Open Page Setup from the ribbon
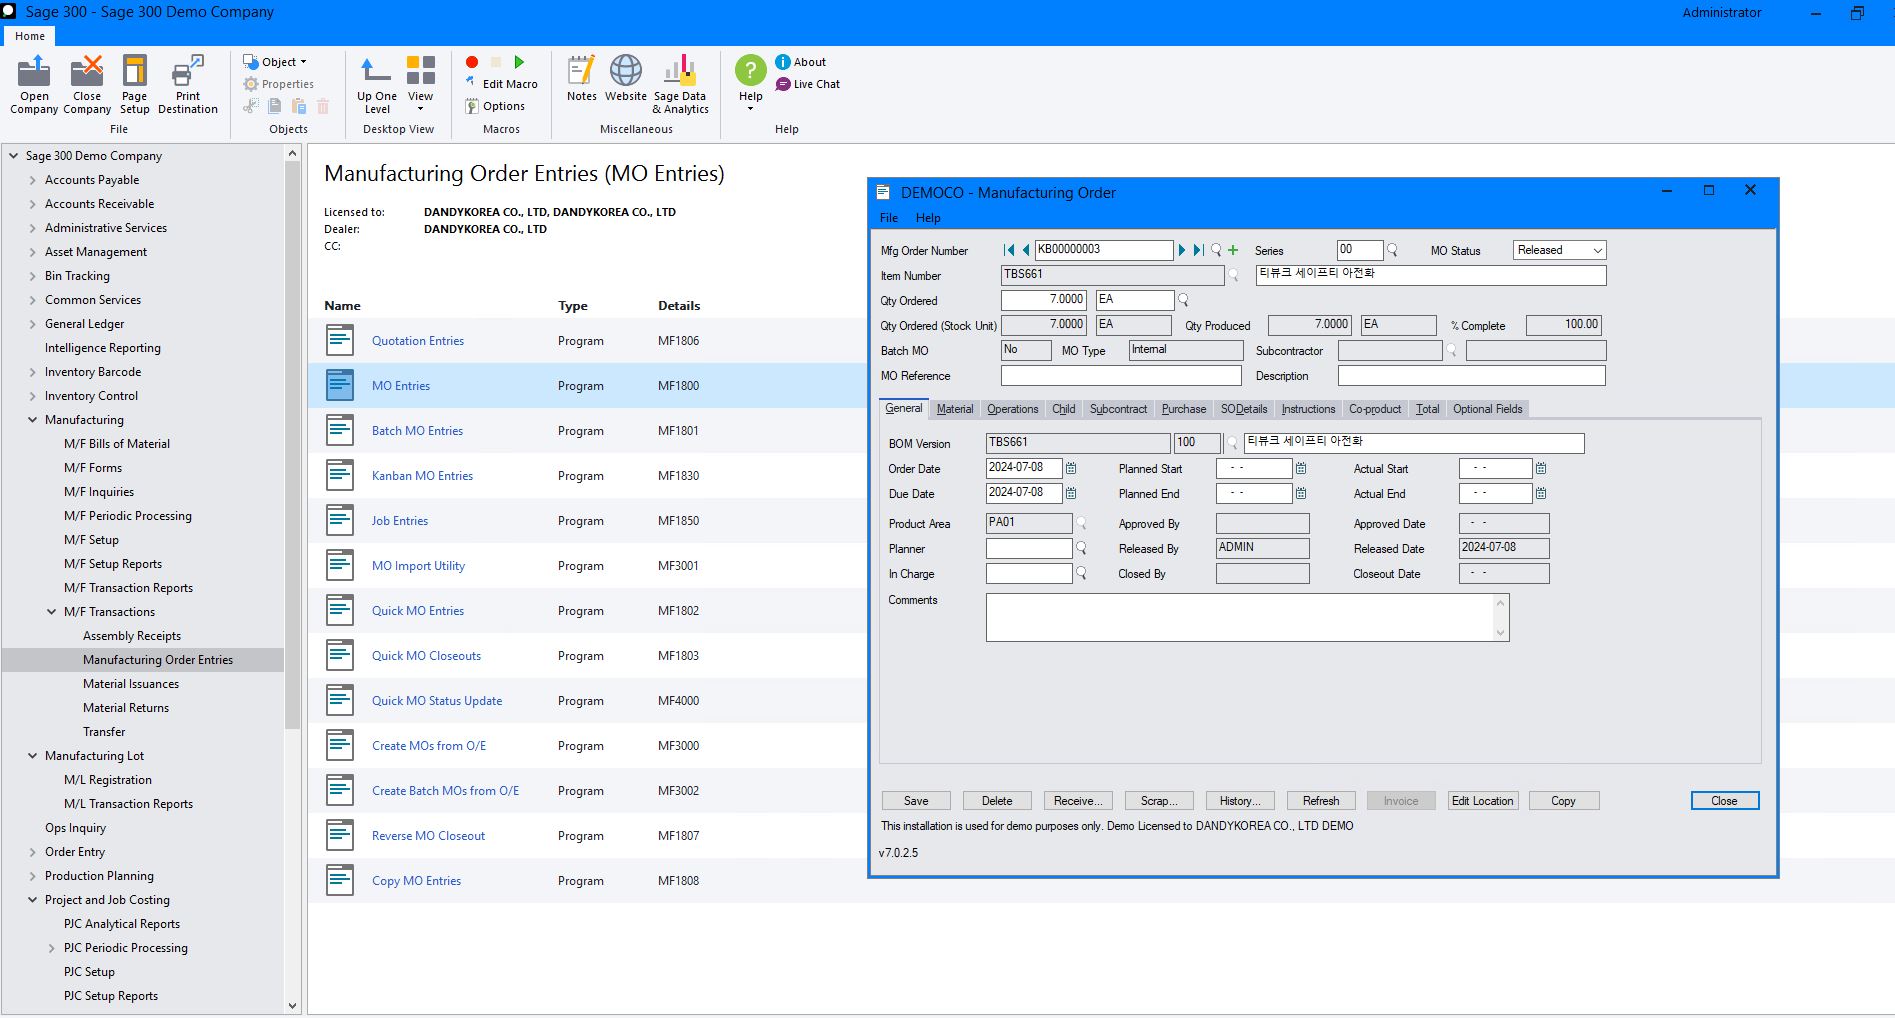Screen dimensions: 1895x1018 (x=134, y=84)
